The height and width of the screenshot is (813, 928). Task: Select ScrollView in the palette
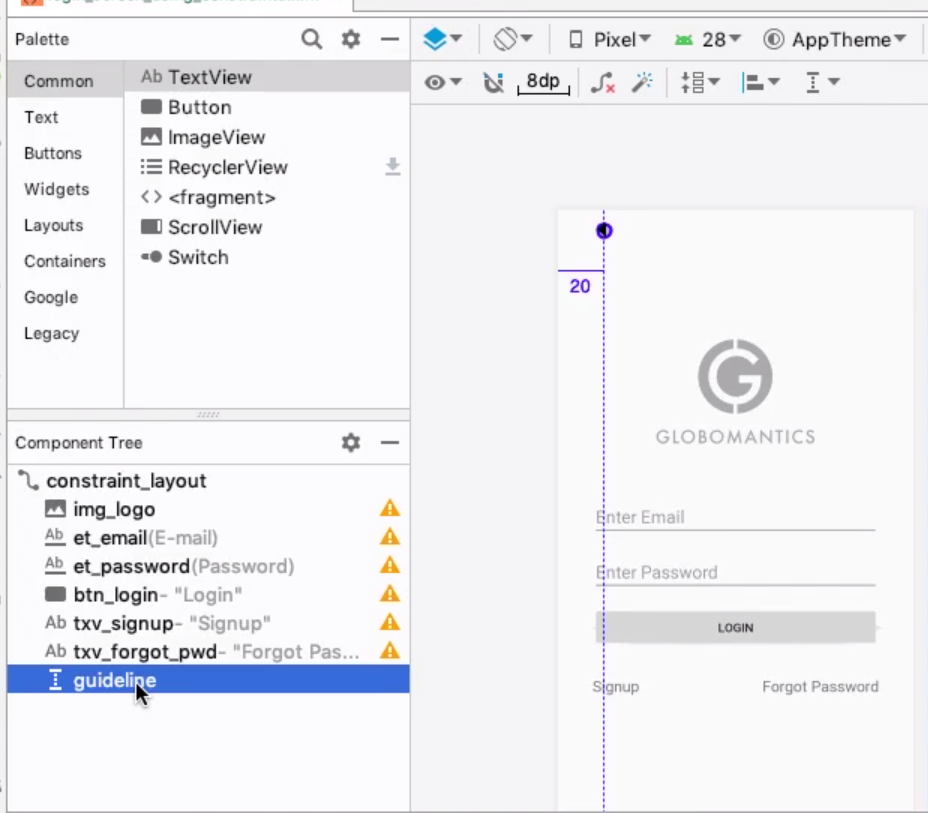coord(267,227)
